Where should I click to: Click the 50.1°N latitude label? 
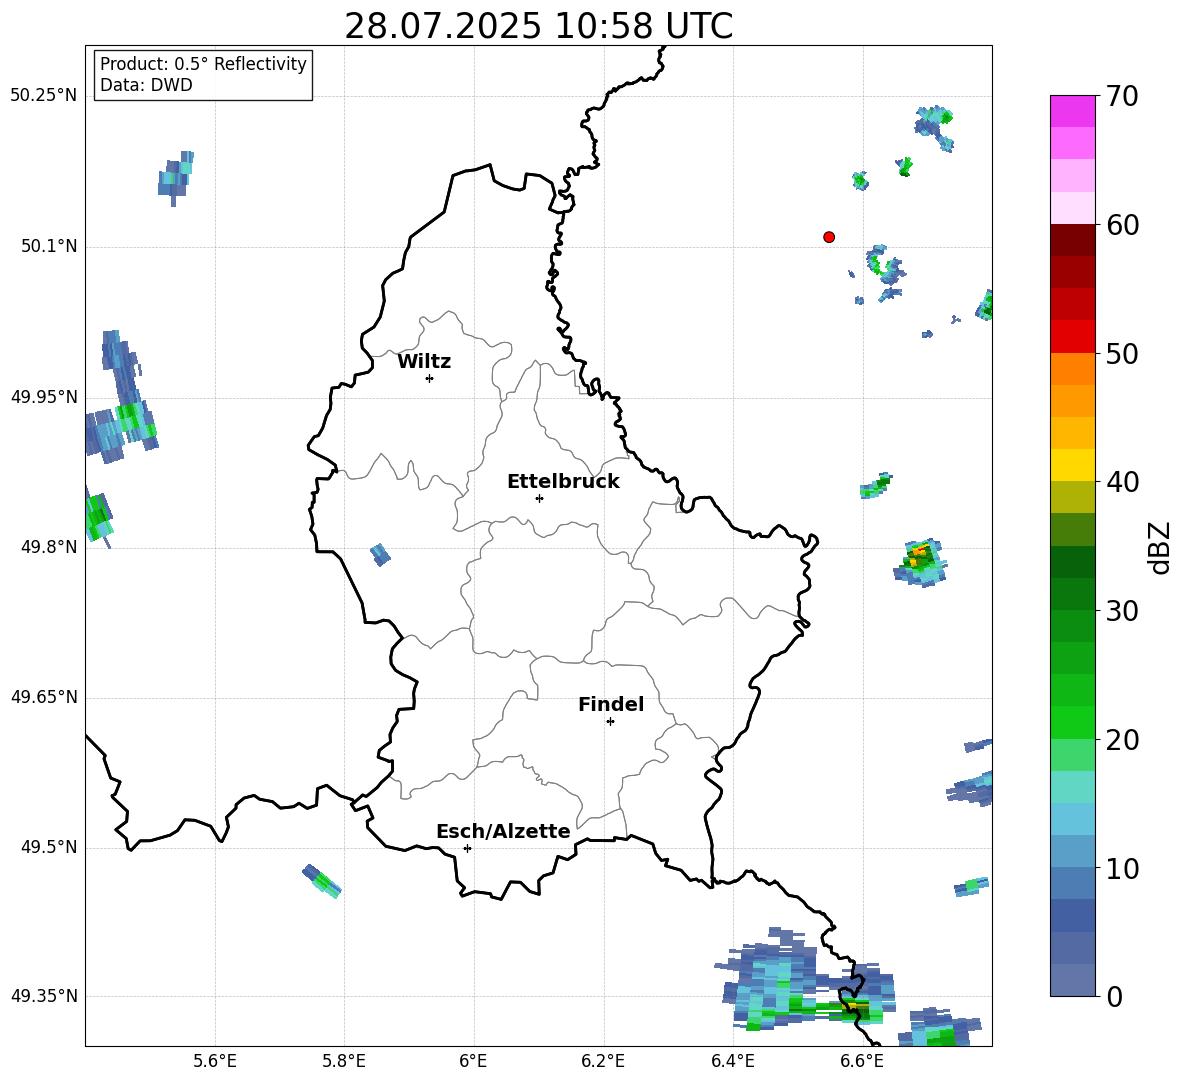tap(49, 247)
